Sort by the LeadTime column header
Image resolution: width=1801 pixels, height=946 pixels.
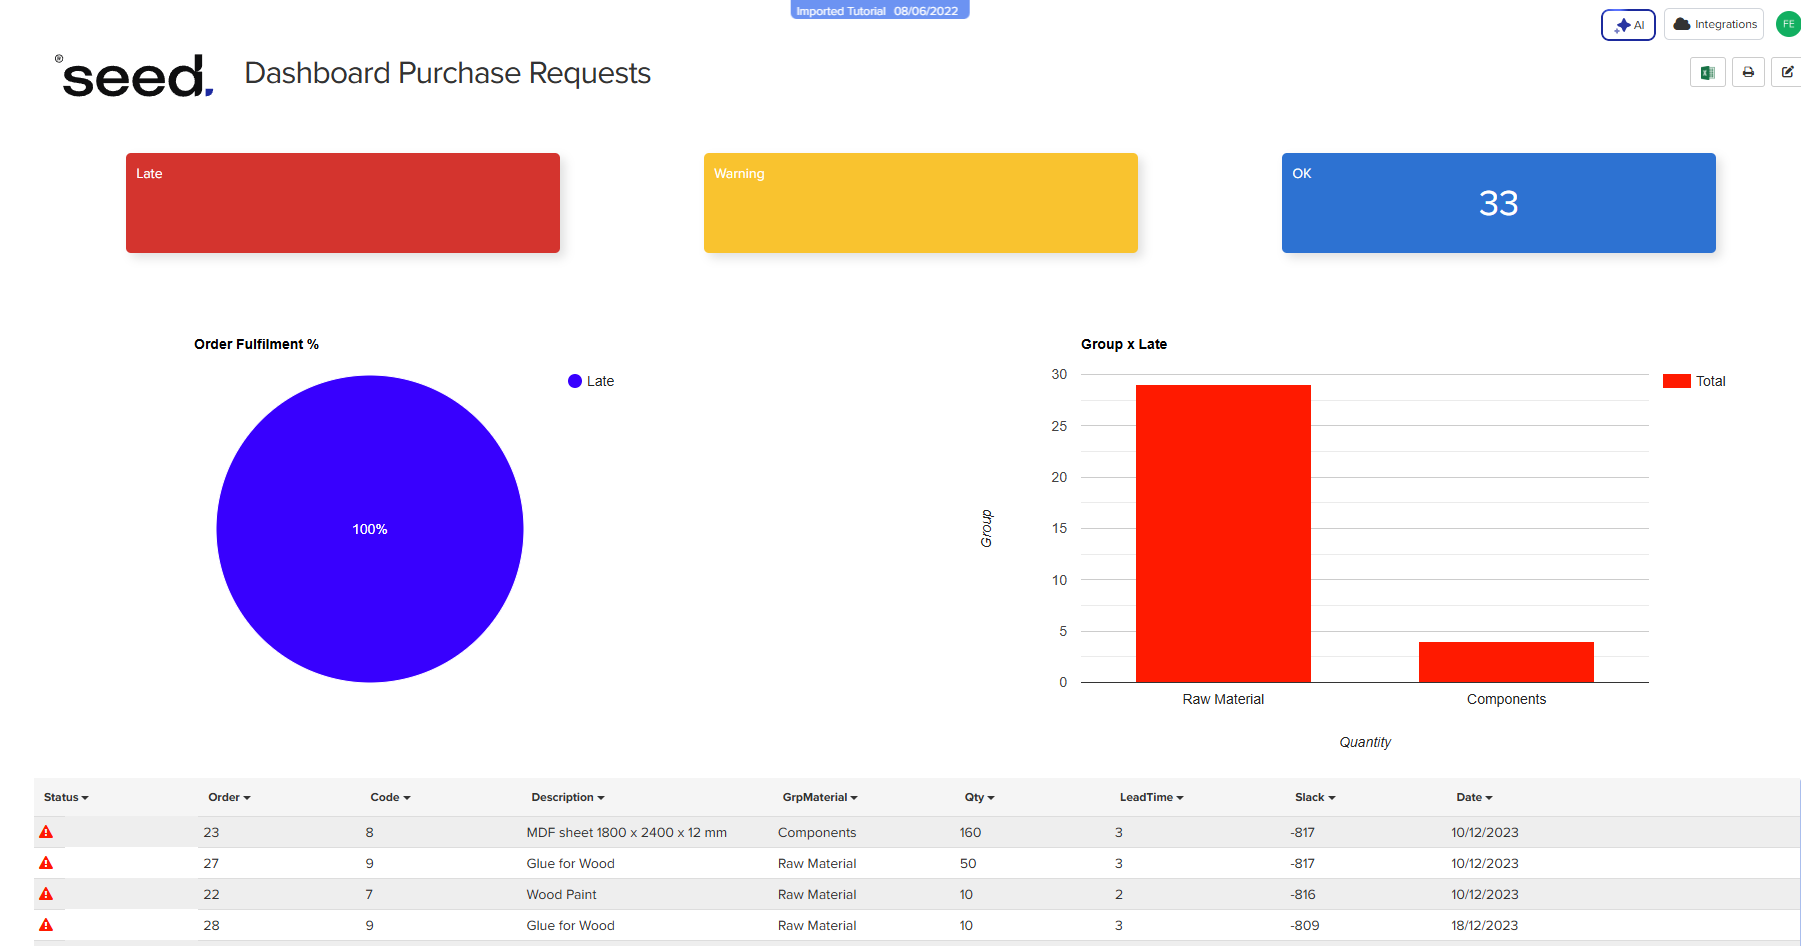(x=1151, y=797)
